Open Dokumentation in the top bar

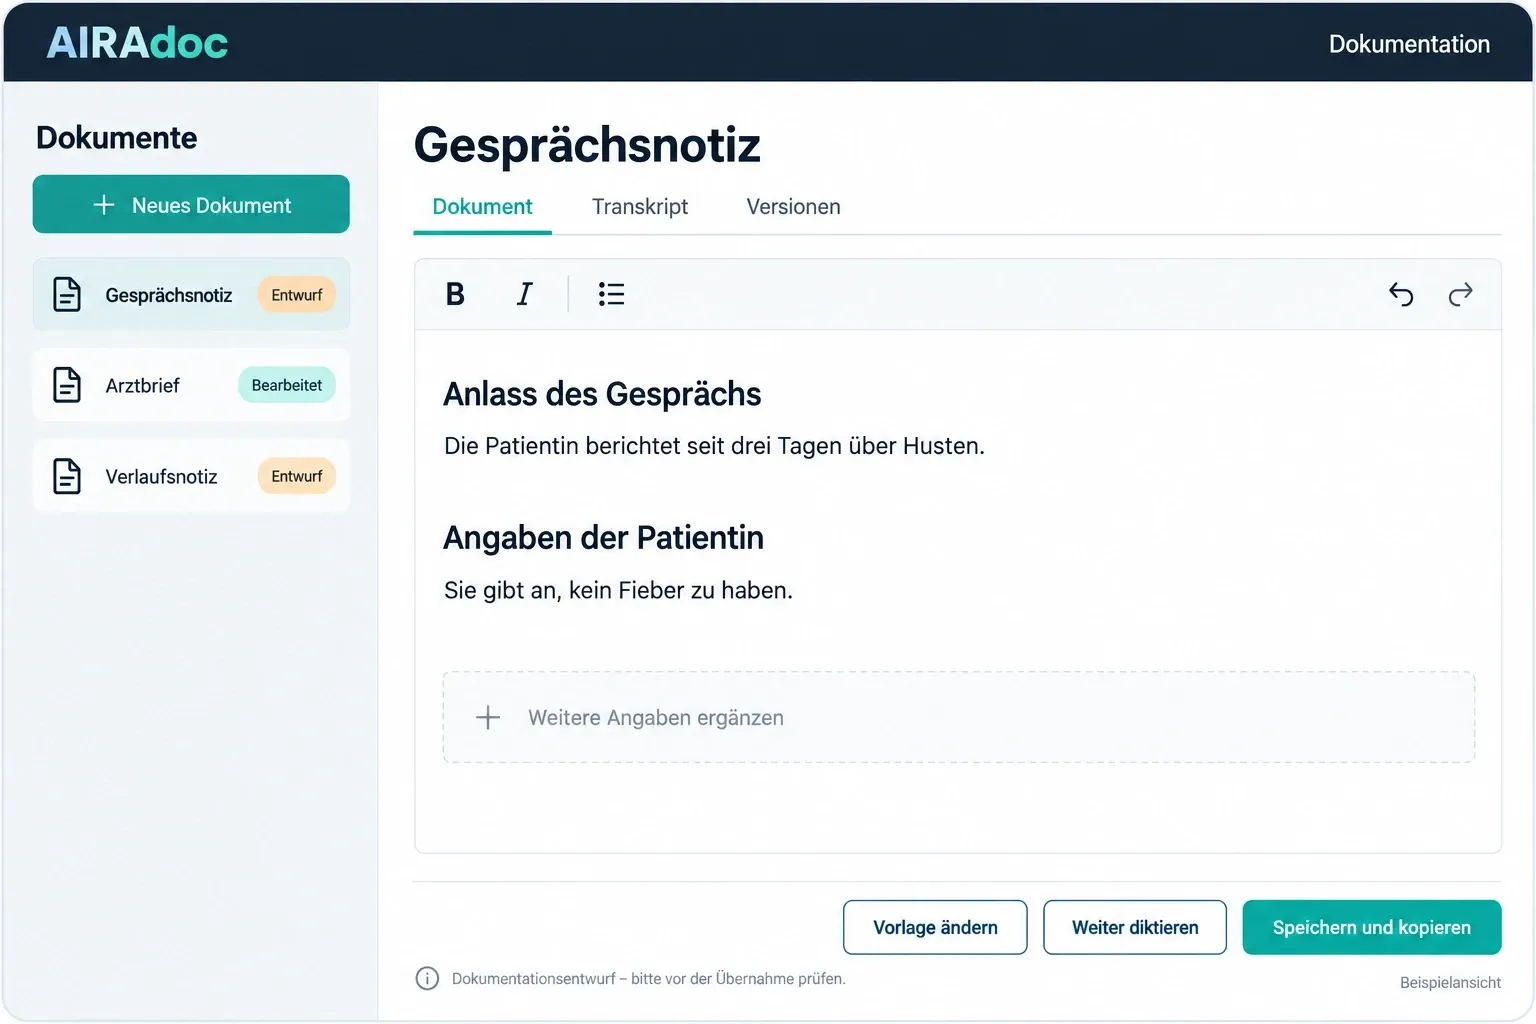click(1409, 44)
